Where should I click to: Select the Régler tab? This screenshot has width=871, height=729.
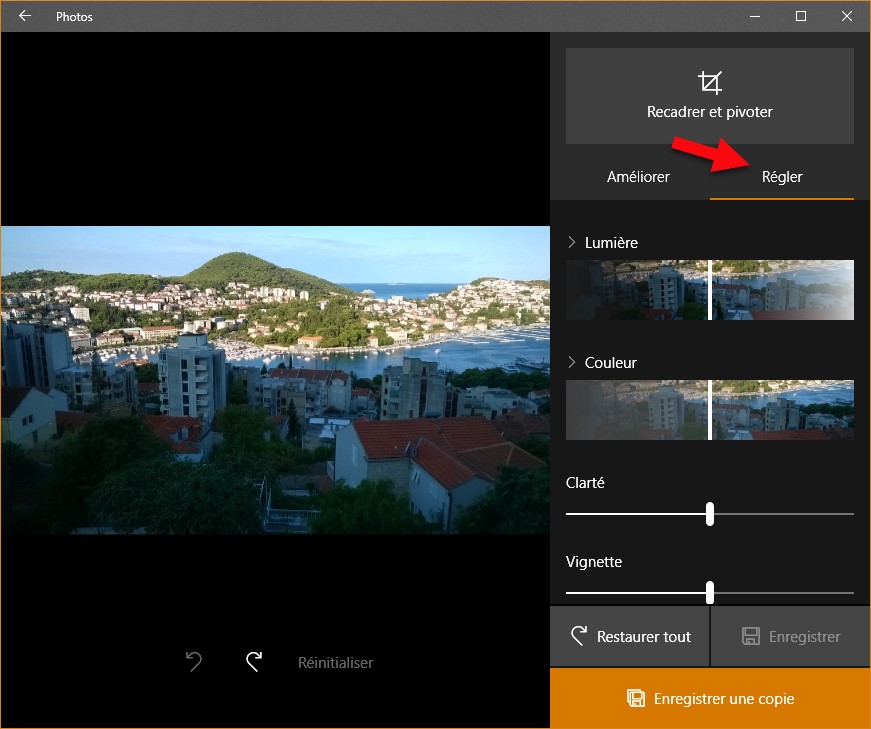click(x=782, y=177)
